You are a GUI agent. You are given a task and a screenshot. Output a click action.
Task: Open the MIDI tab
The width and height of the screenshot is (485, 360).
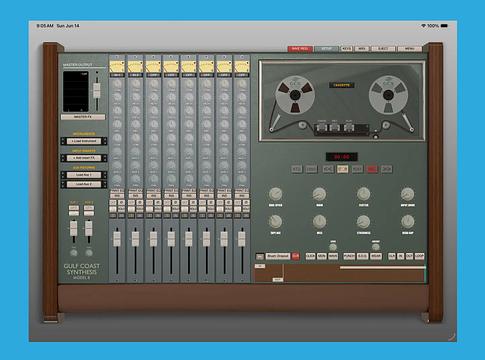[362, 49]
